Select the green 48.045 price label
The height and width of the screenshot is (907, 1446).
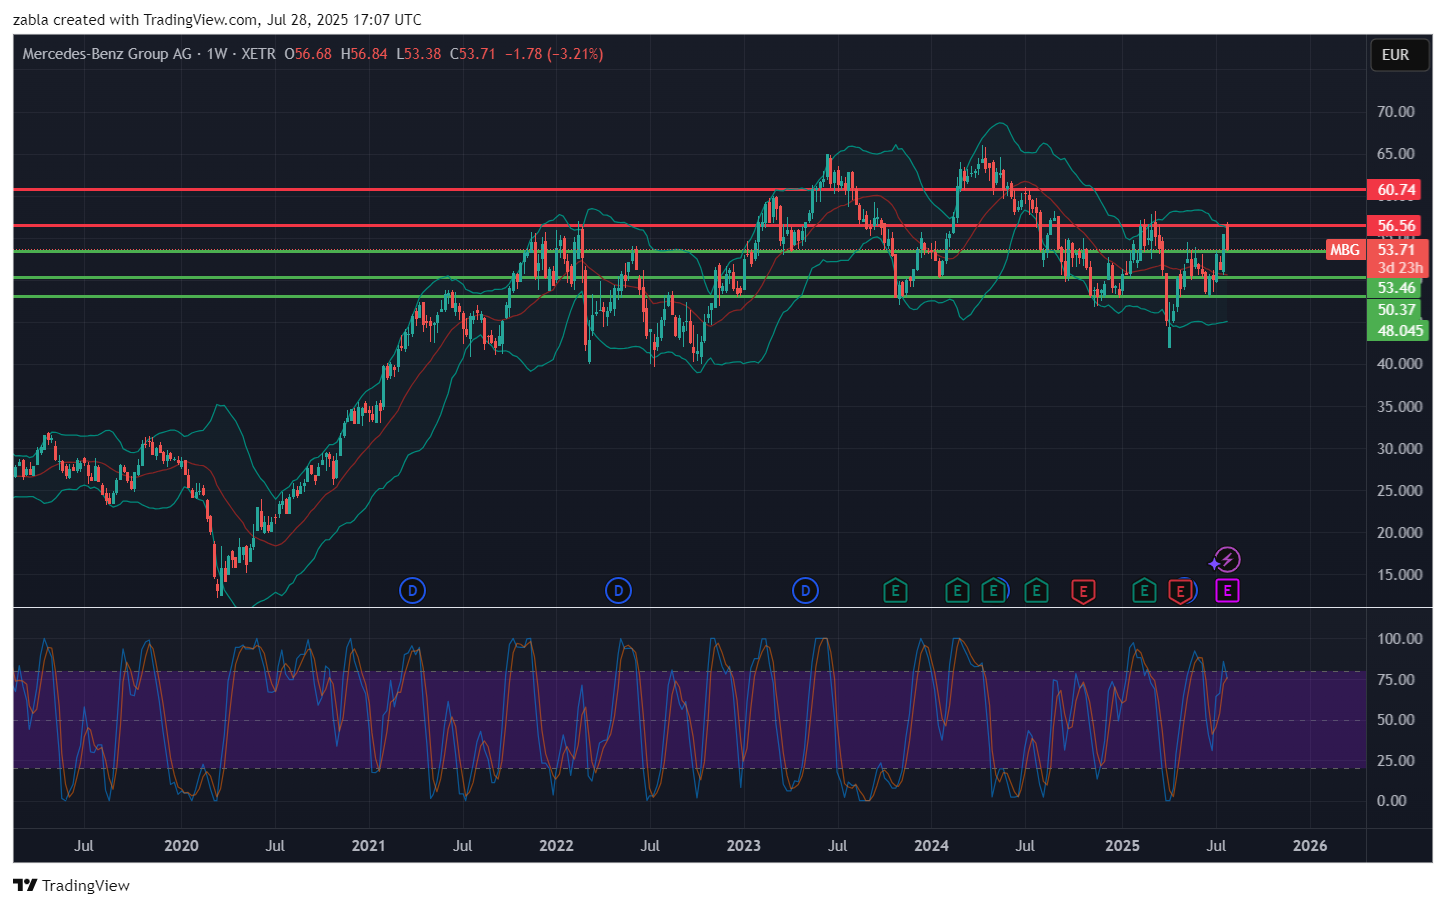pyautogui.click(x=1398, y=331)
